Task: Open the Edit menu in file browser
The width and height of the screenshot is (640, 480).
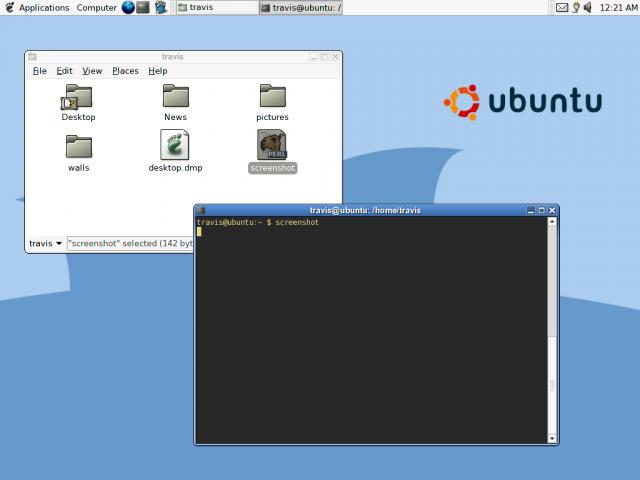Action: click(x=64, y=71)
